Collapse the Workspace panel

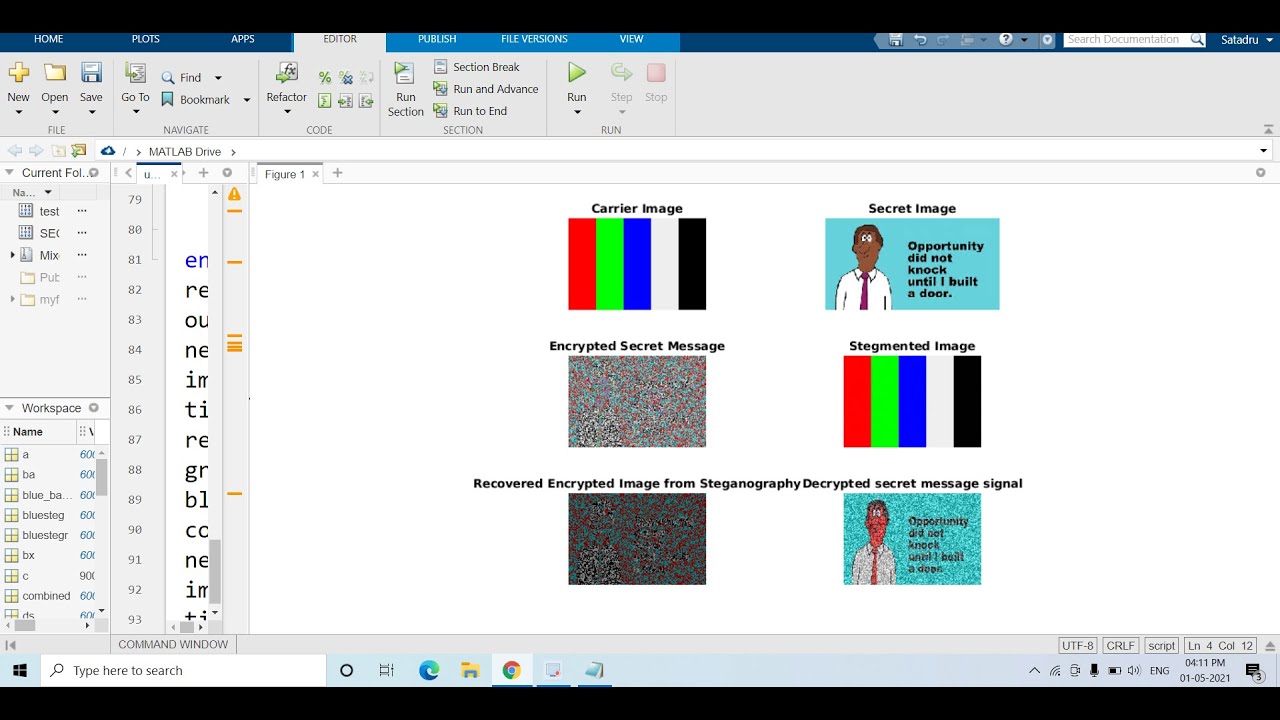(x=10, y=408)
